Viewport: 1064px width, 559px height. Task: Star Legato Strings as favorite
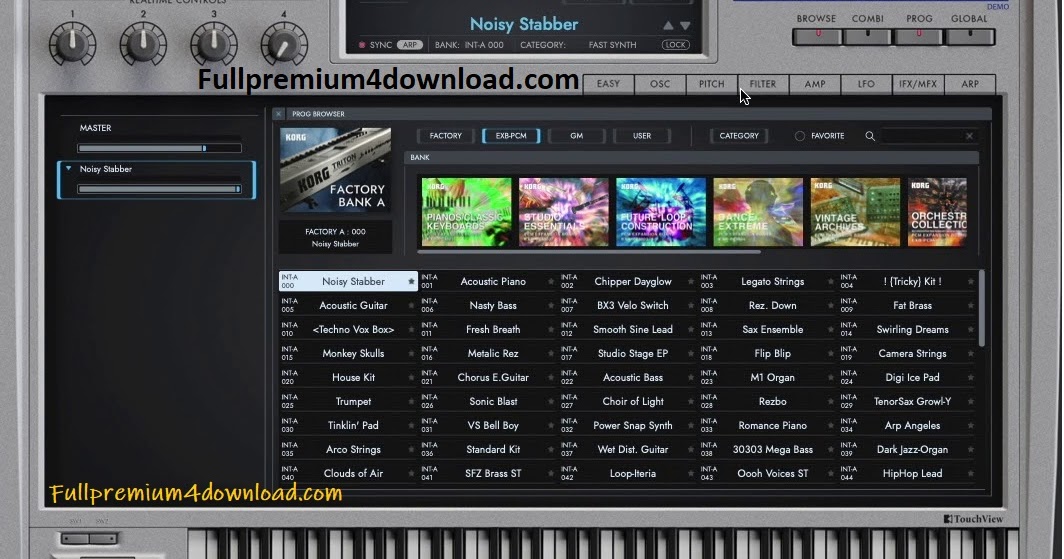click(x=831, y=282)
